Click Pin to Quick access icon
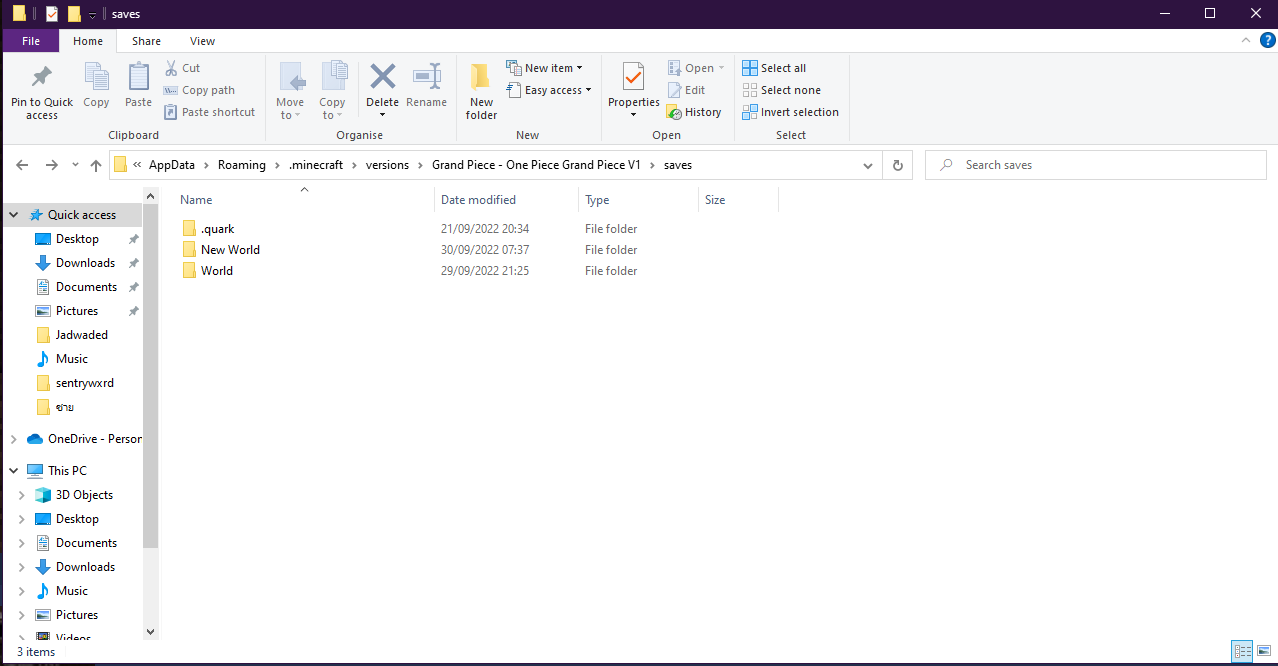1278x666 pixels. point(42,78)
